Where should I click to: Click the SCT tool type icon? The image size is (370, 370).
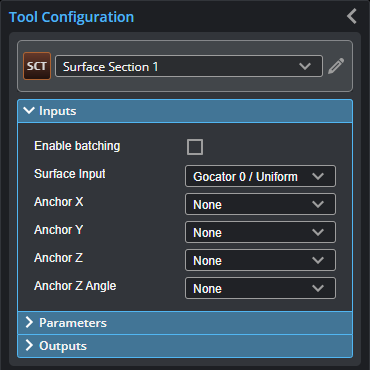tap(37, 66)
